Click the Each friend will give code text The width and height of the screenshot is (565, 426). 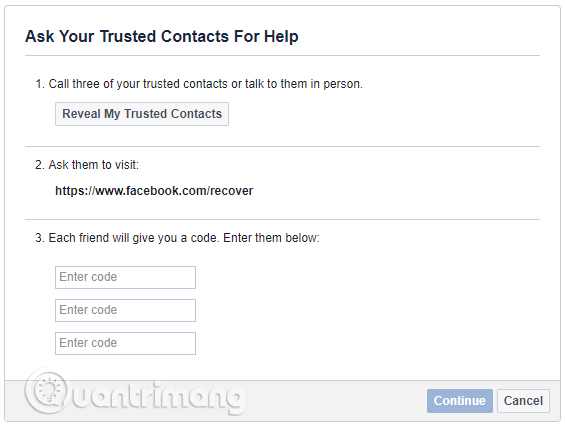click(x=184, y=238)
